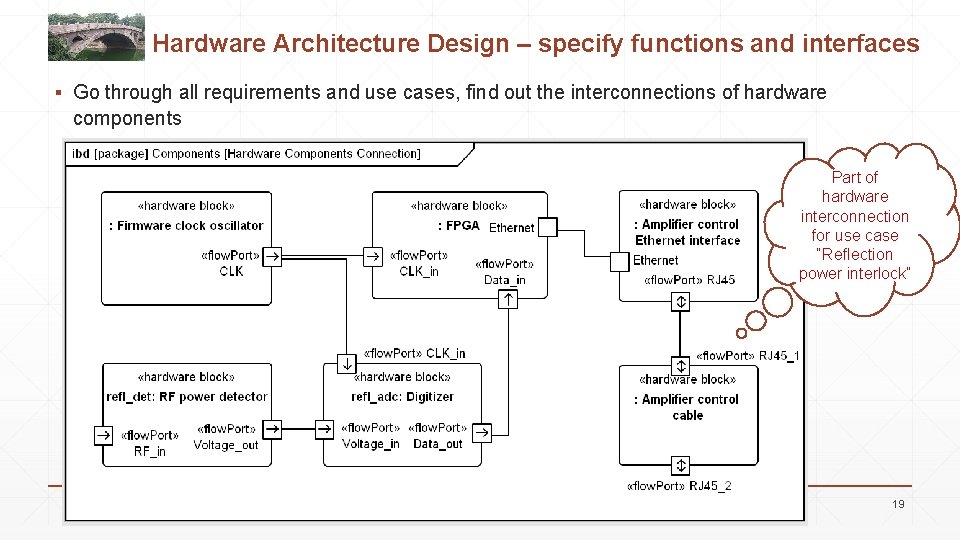Select ': Amplifier control Ethernet interface' name
960x540 pixels.
688,232
